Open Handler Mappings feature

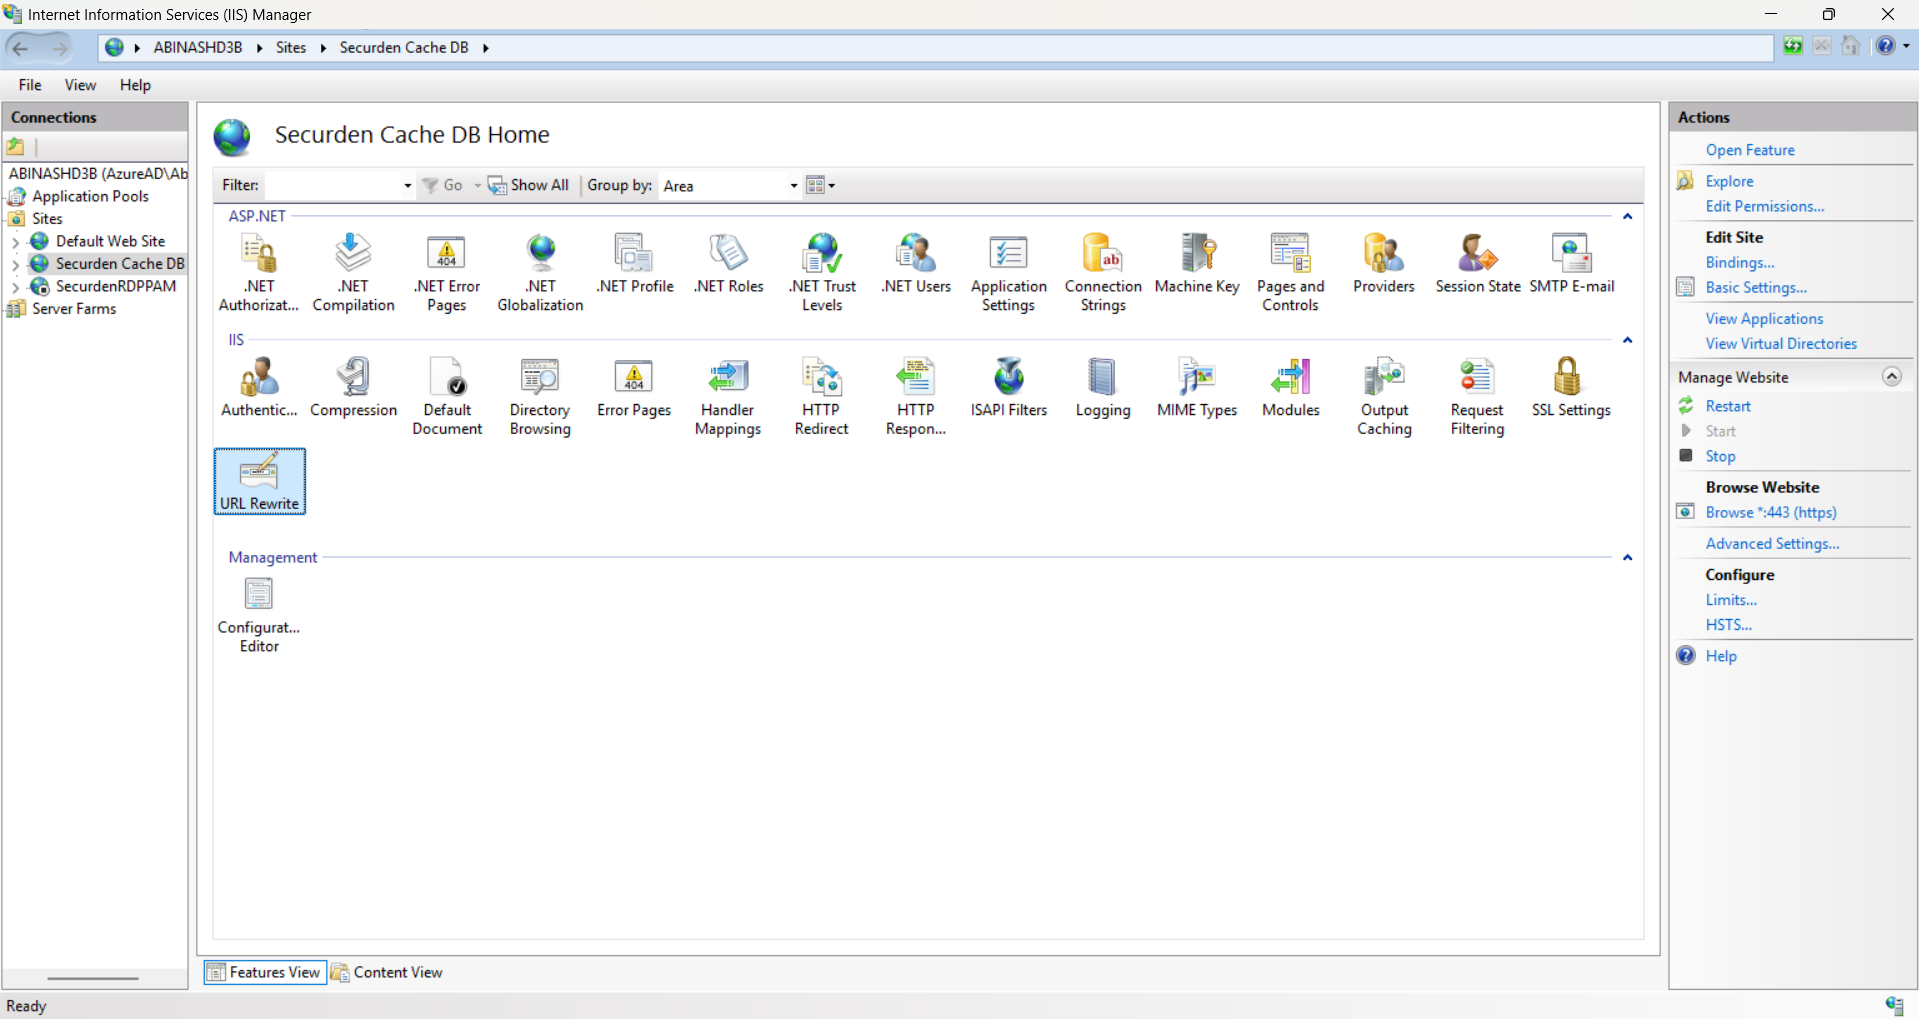click(728, 396)
